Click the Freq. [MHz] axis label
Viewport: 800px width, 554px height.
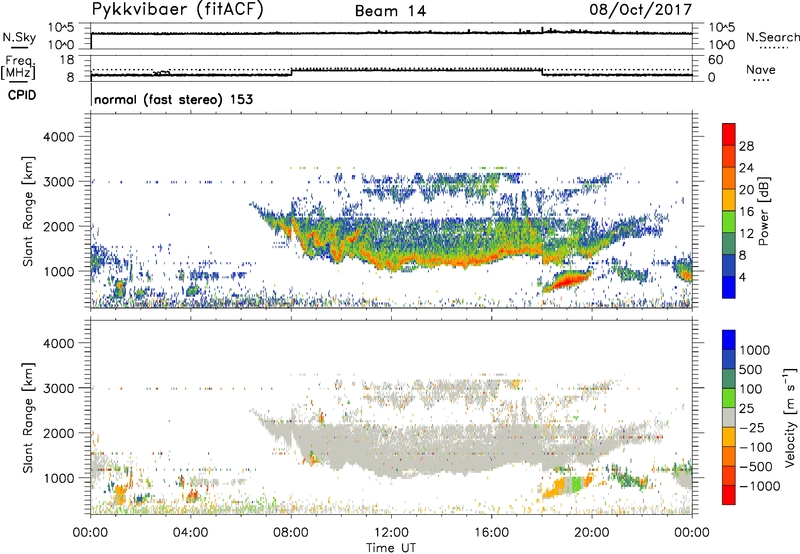click(x=18, y=67)
